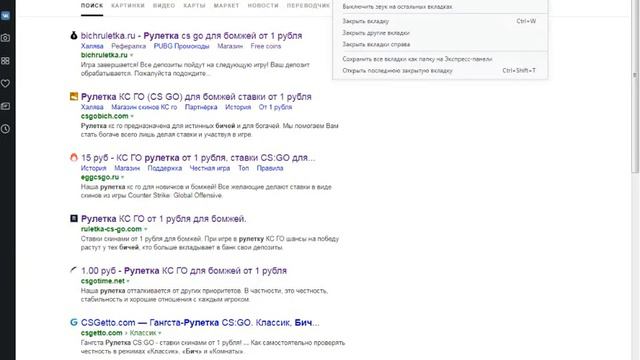Open the Snapshot camera tool in sidebar
The height and width of the screenshot is (360, 640).
tap(5, 38)
